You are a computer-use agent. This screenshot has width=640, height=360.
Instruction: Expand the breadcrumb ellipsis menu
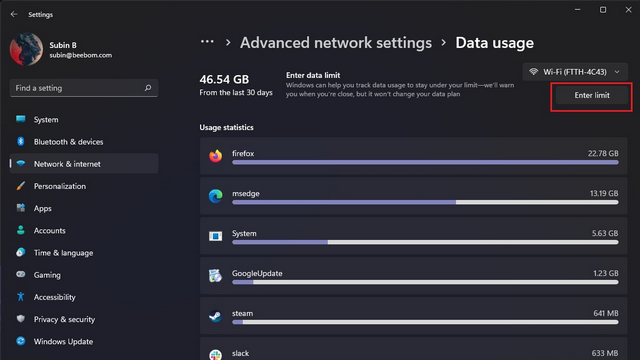pyautogui.click(x=207, y=42)
